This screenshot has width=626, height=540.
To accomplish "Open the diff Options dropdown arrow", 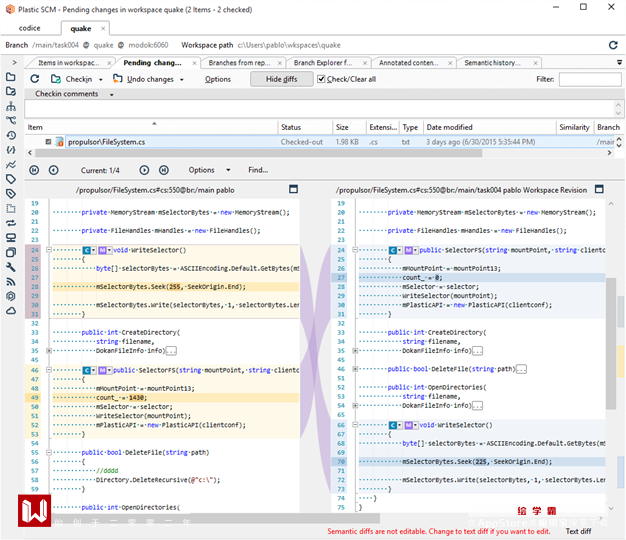I will (228, 170).
